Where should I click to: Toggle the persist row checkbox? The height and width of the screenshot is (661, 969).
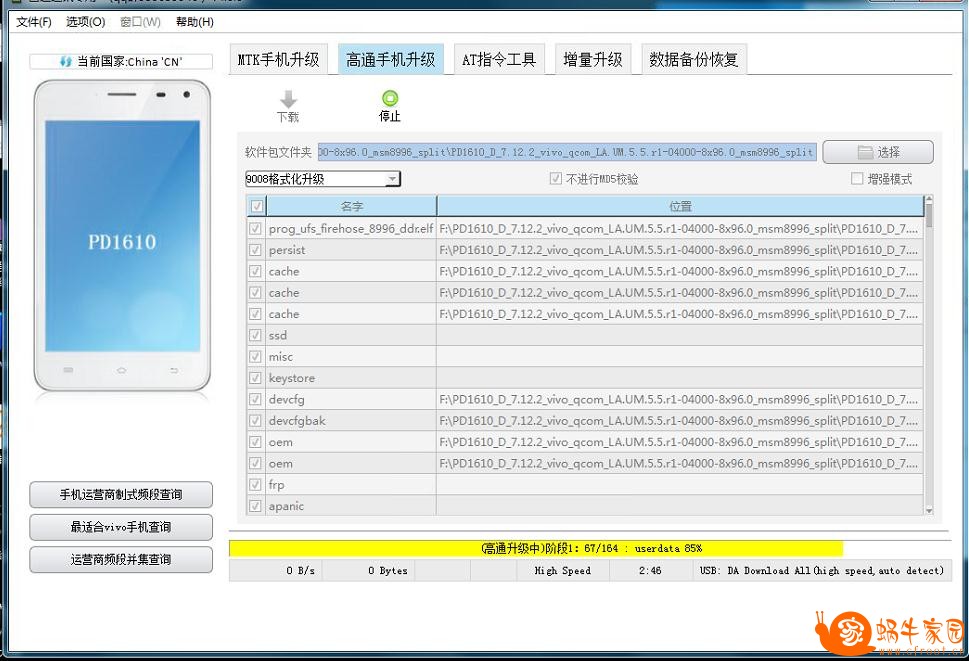coord(255,250)
